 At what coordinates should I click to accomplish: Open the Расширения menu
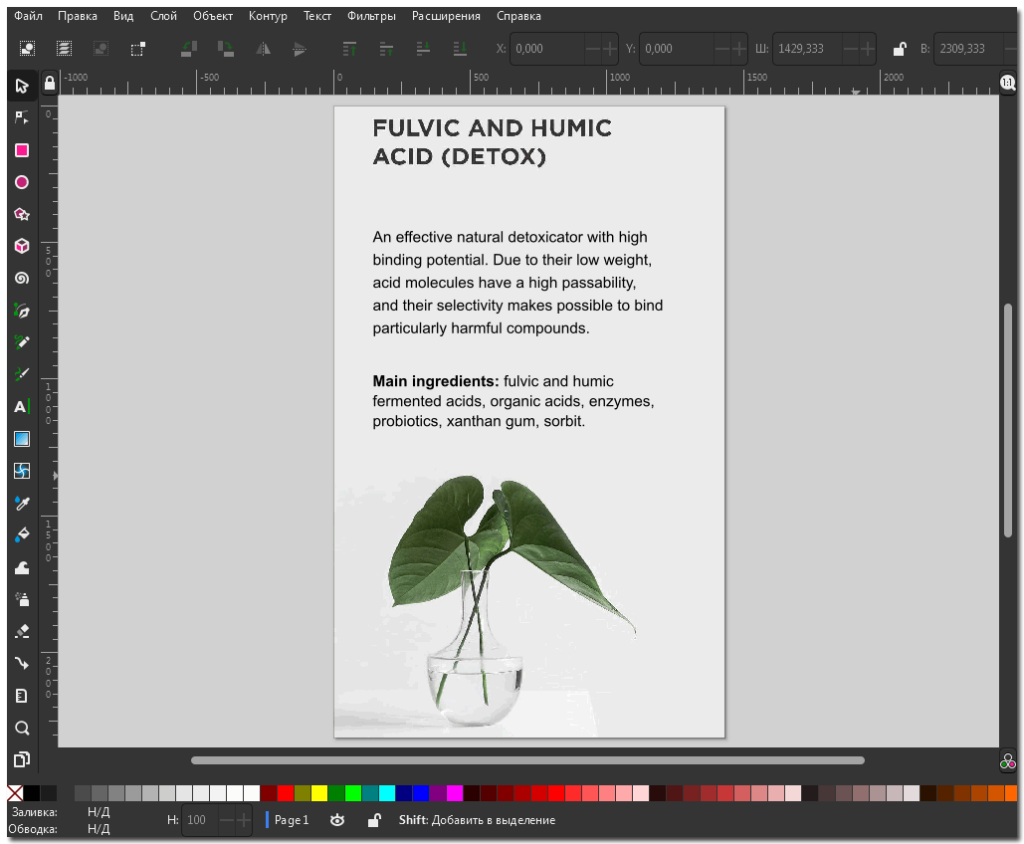(x=445, y=16)
